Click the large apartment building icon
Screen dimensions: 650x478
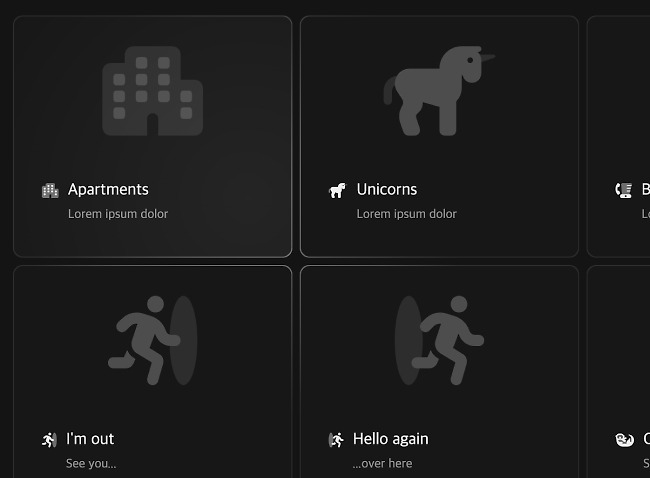pos(153,91)
